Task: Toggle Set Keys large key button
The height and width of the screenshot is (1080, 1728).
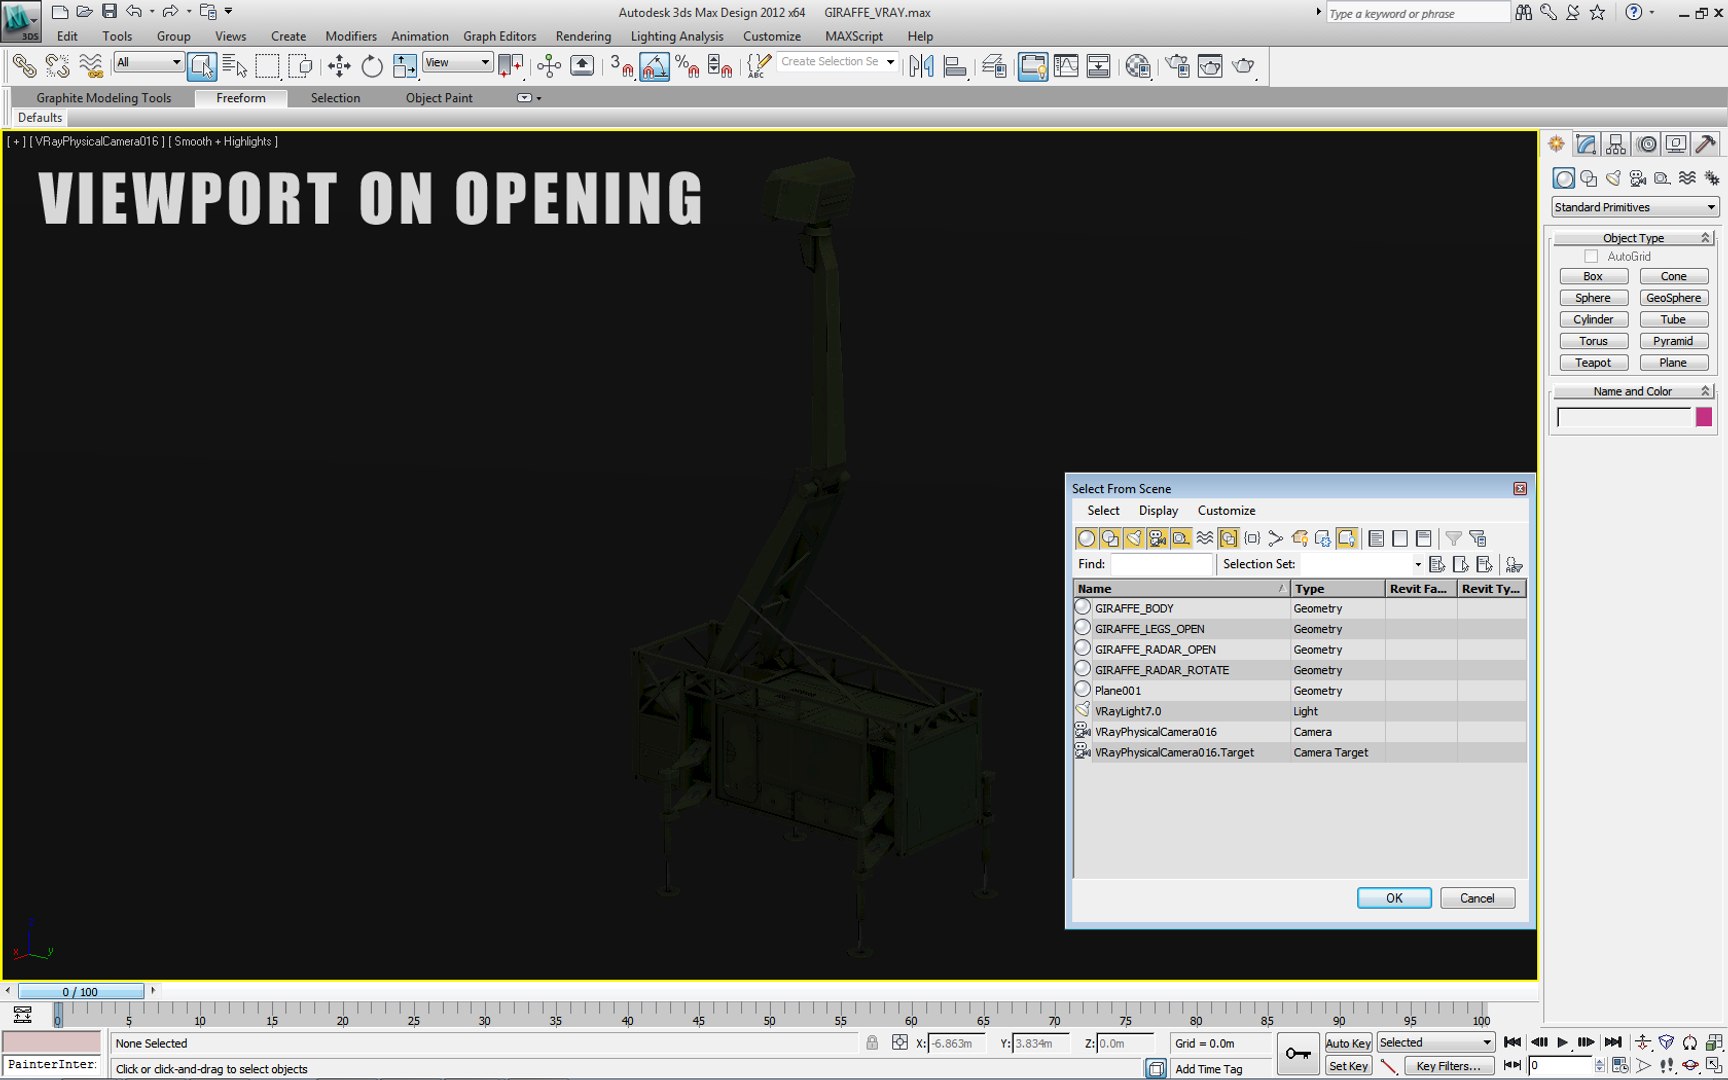Action: click(1298, 1053)
